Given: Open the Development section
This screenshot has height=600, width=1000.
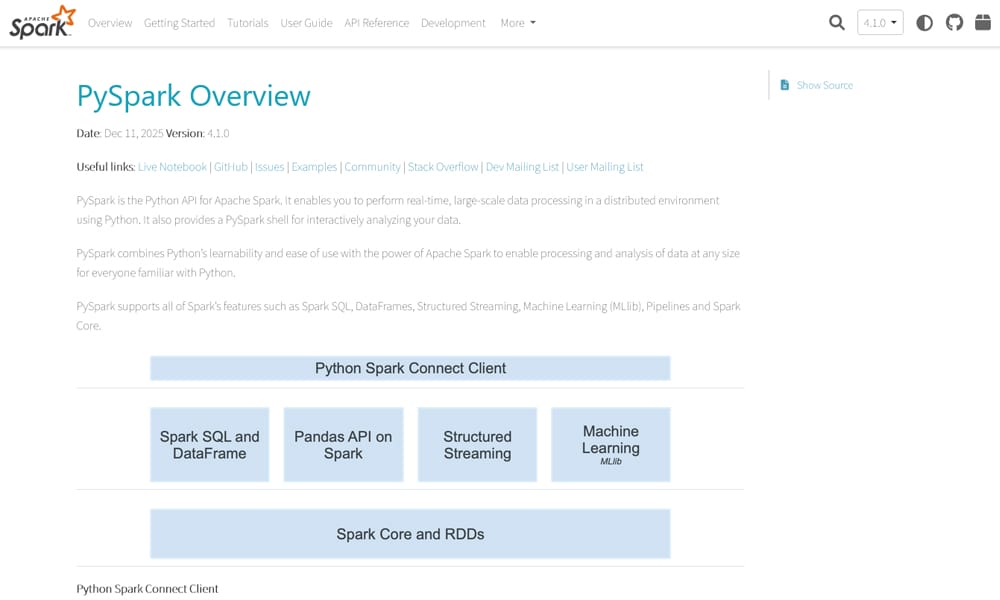Looking at the screenshot, I should tap(453, 23).
